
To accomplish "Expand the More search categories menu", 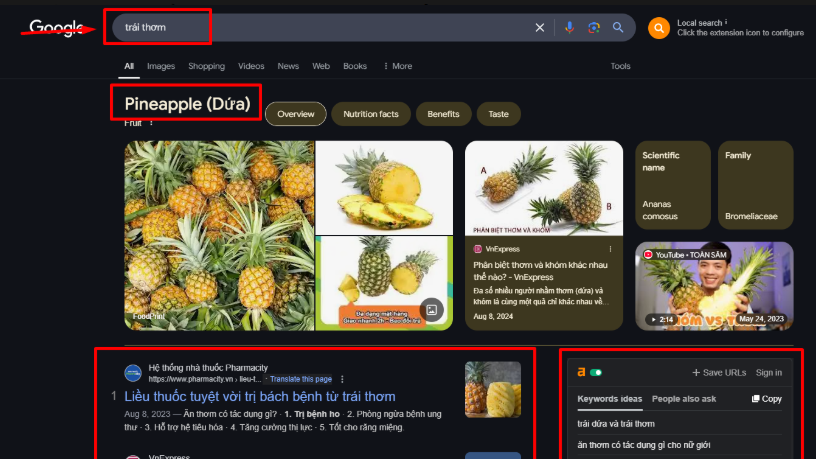I will (x=398, y=66).
